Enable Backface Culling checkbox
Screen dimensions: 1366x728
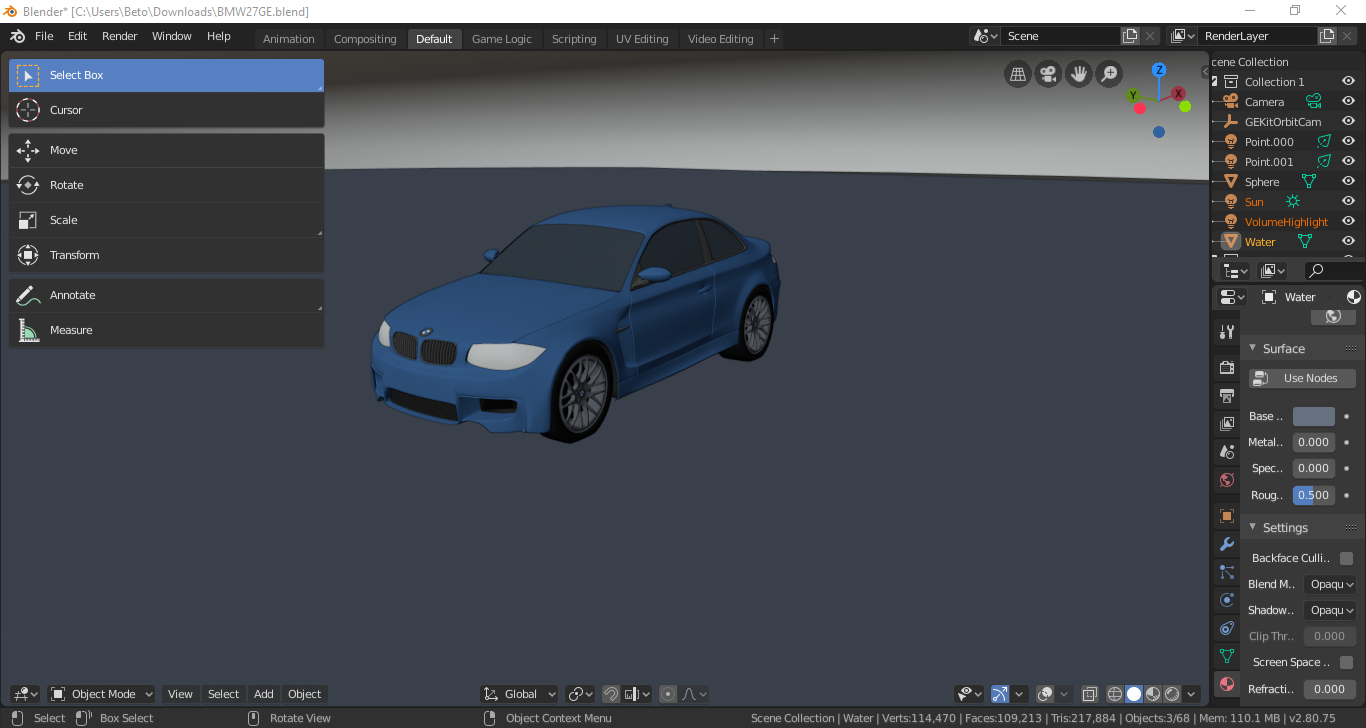1346,558
